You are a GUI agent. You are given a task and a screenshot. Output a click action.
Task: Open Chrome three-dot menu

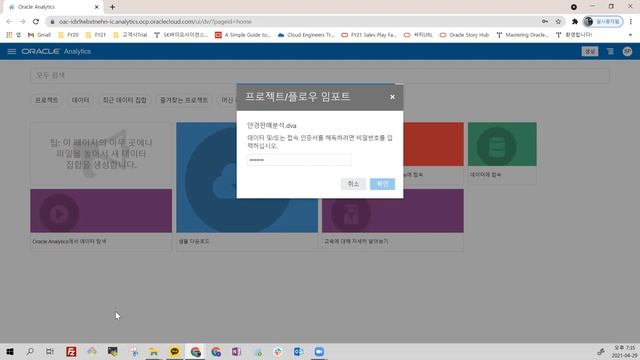(631, 21)
